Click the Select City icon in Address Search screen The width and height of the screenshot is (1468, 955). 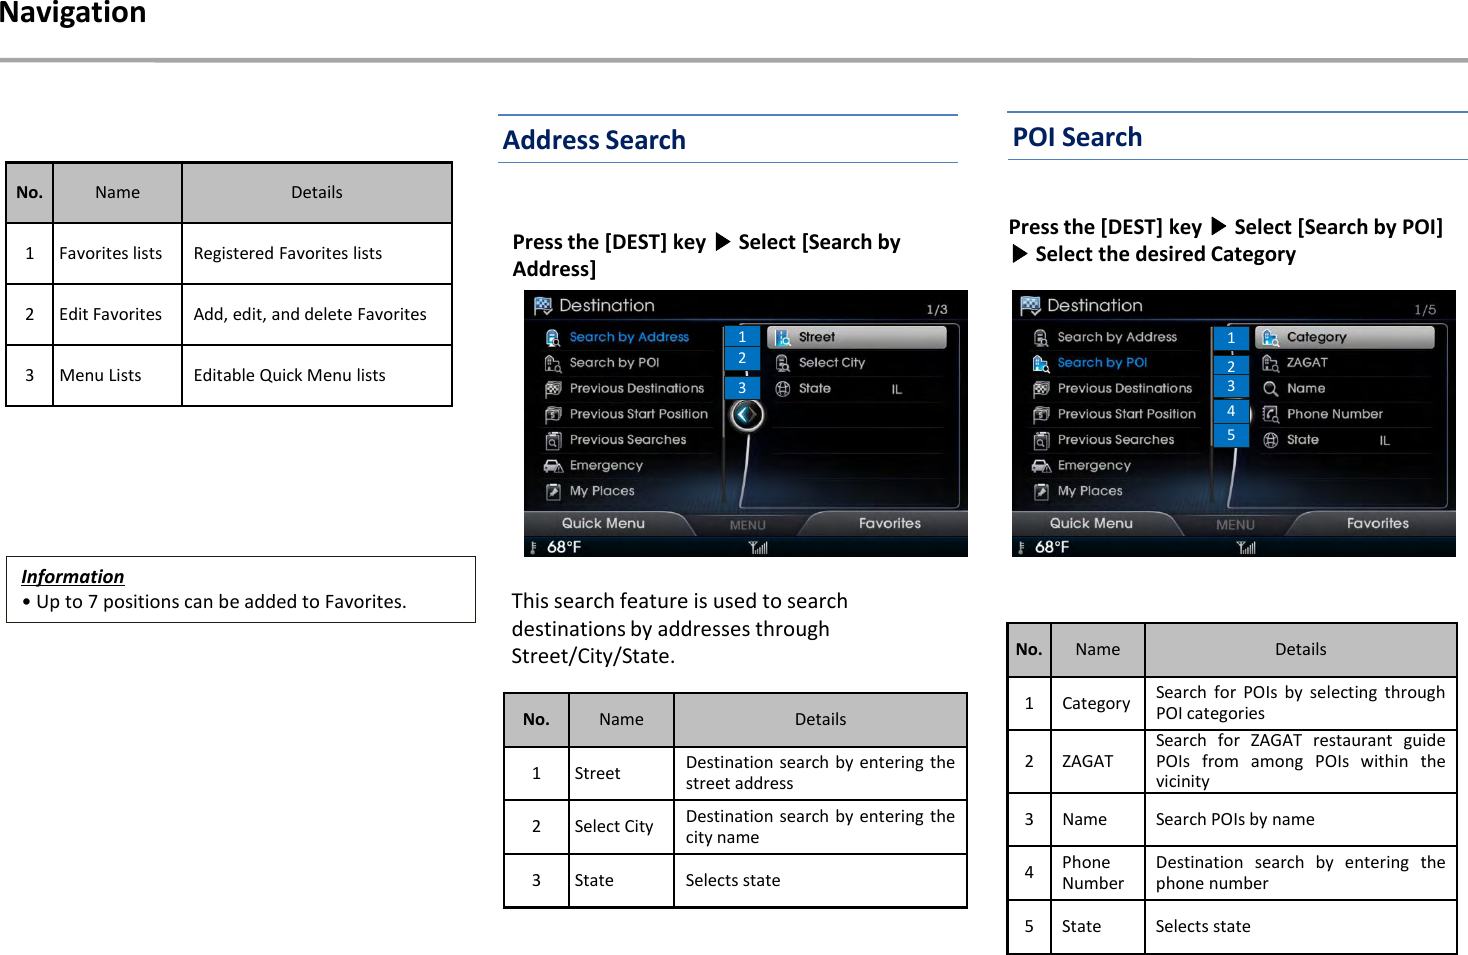(783, 363)
